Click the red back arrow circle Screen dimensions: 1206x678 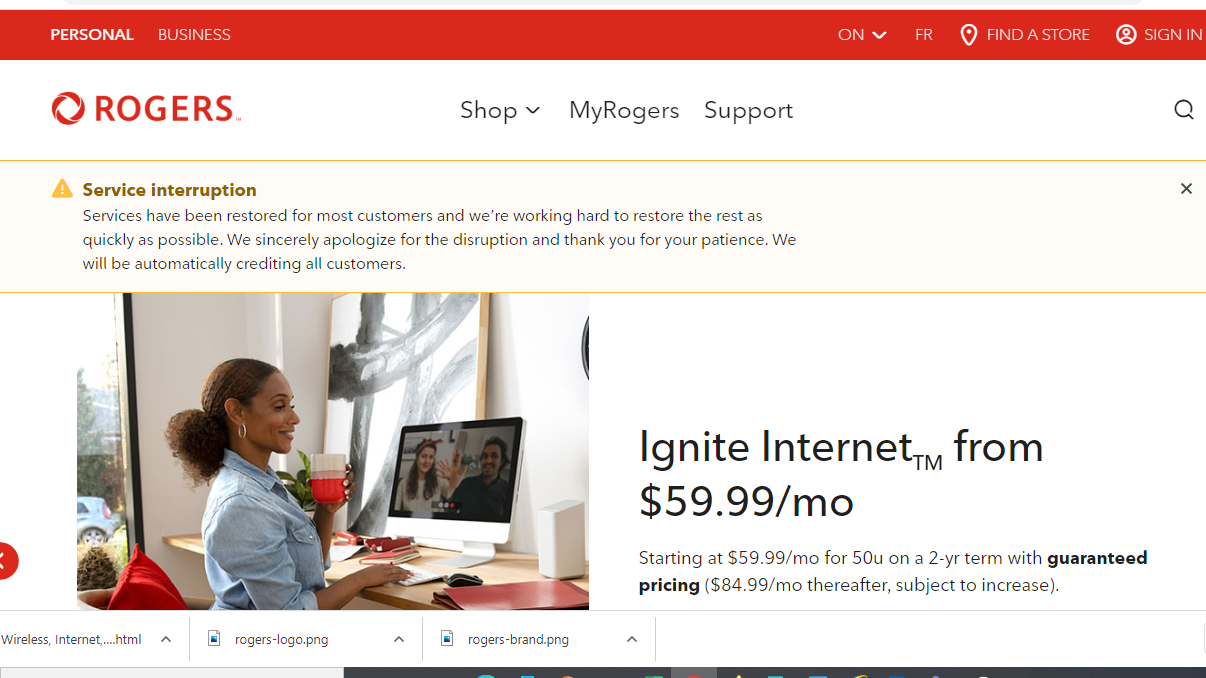coord(4,561)
